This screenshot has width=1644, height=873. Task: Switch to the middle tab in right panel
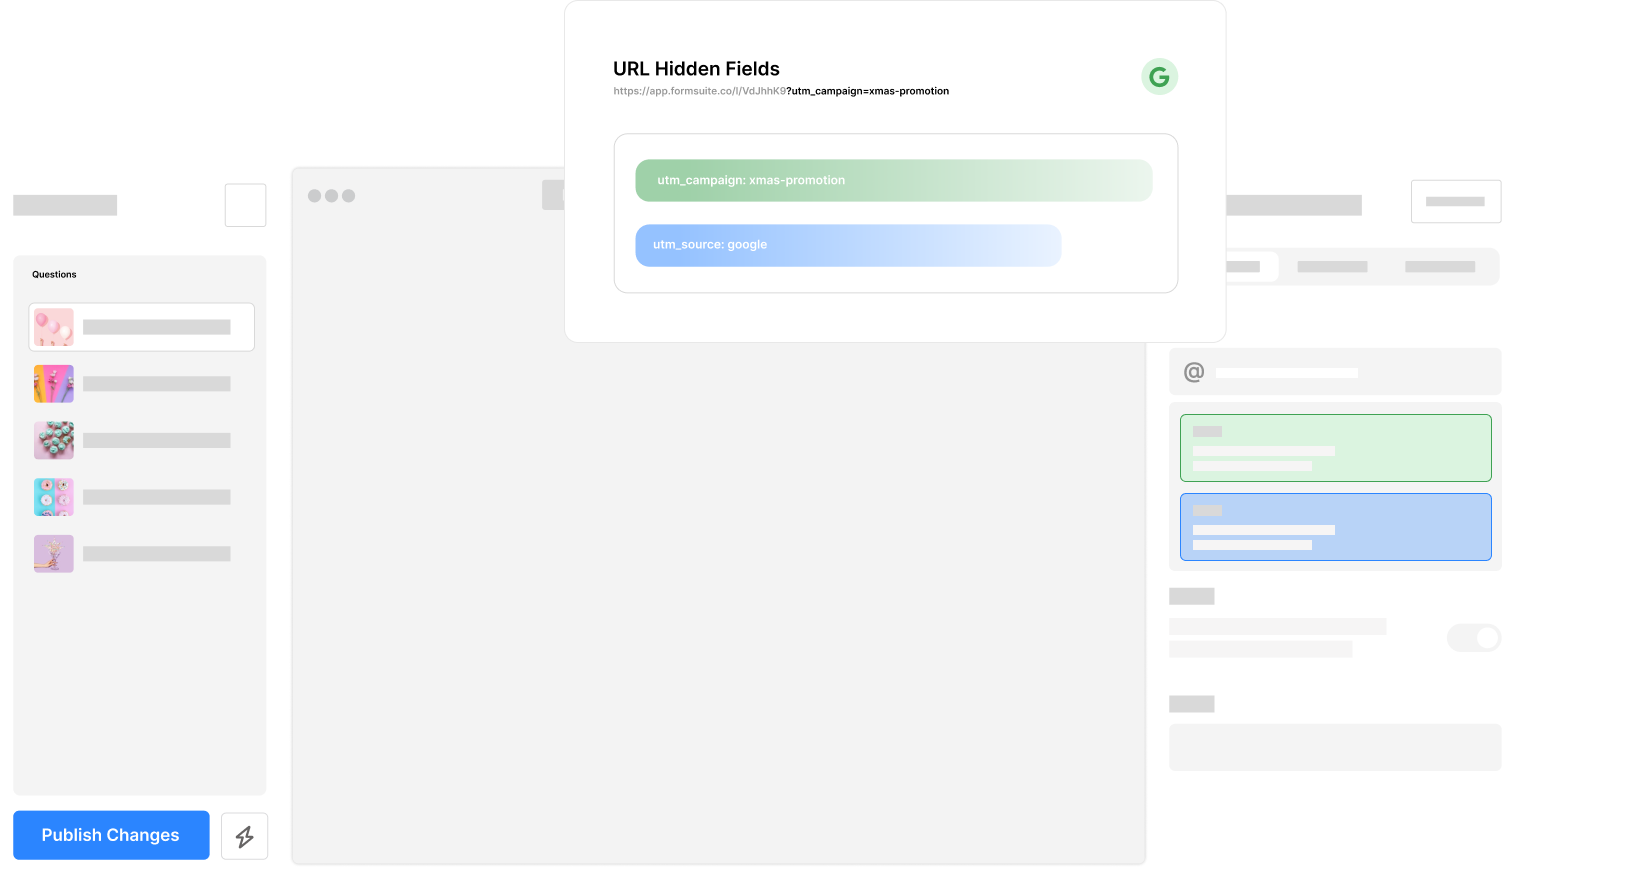(1332, 267)
